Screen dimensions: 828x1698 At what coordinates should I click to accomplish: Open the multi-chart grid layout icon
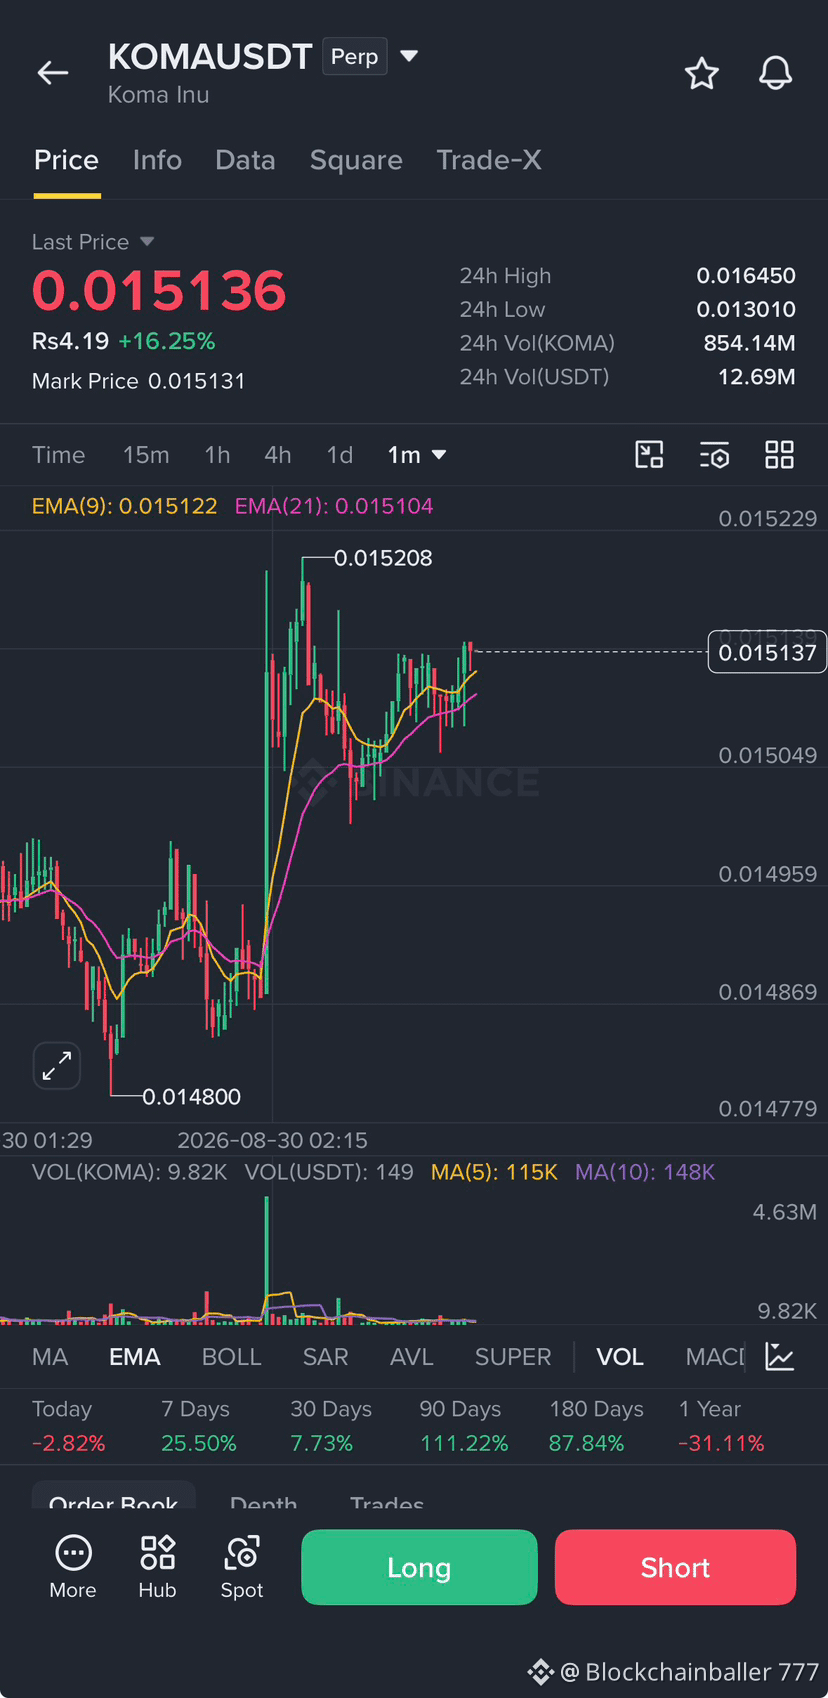(779, 455)
